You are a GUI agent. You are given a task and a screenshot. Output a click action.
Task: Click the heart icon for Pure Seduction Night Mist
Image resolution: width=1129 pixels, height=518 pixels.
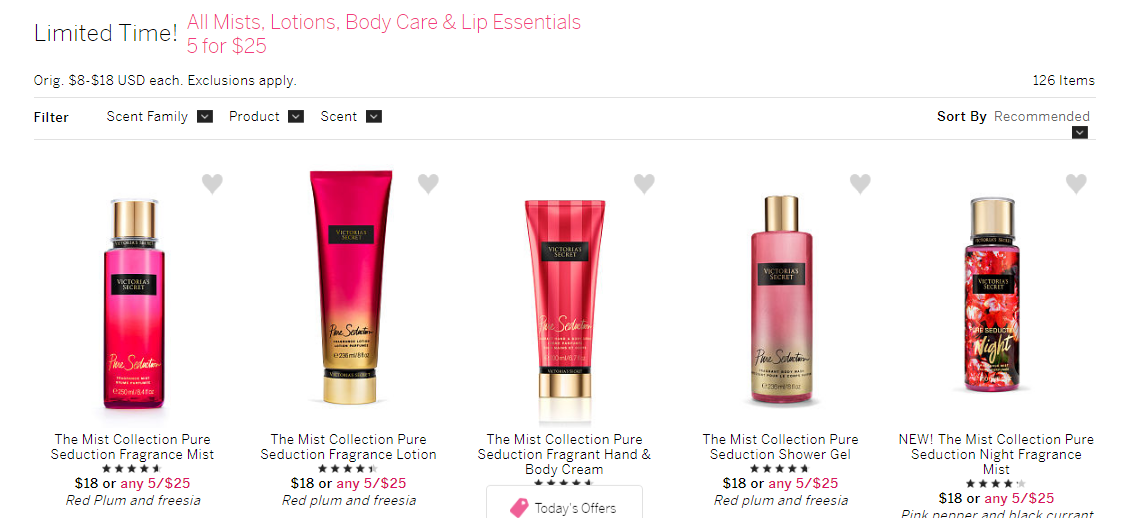[1076, 184]
